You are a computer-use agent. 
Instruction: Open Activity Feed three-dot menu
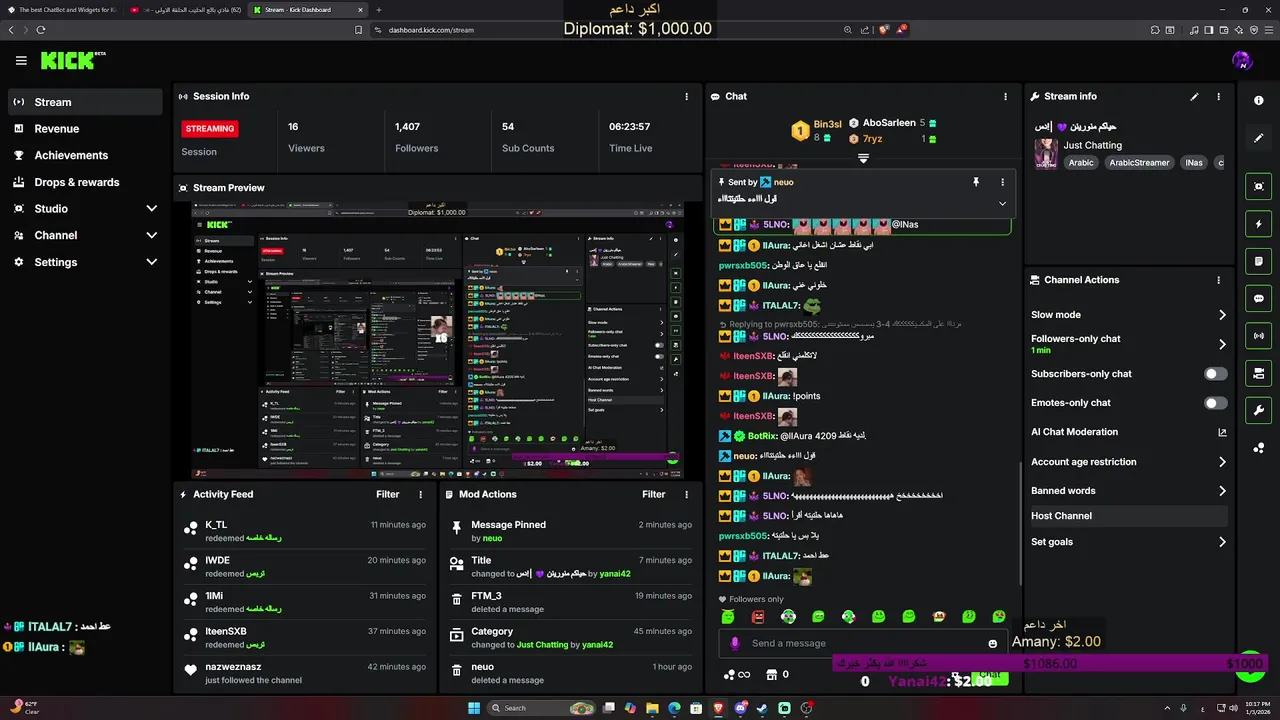420,494
